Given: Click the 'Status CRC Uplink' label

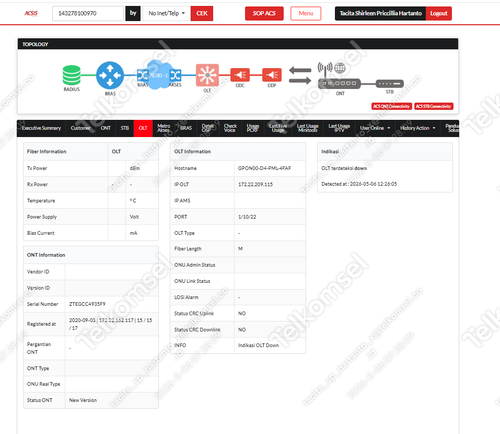Looking at the screenshot, I should (x=194, y=313).
